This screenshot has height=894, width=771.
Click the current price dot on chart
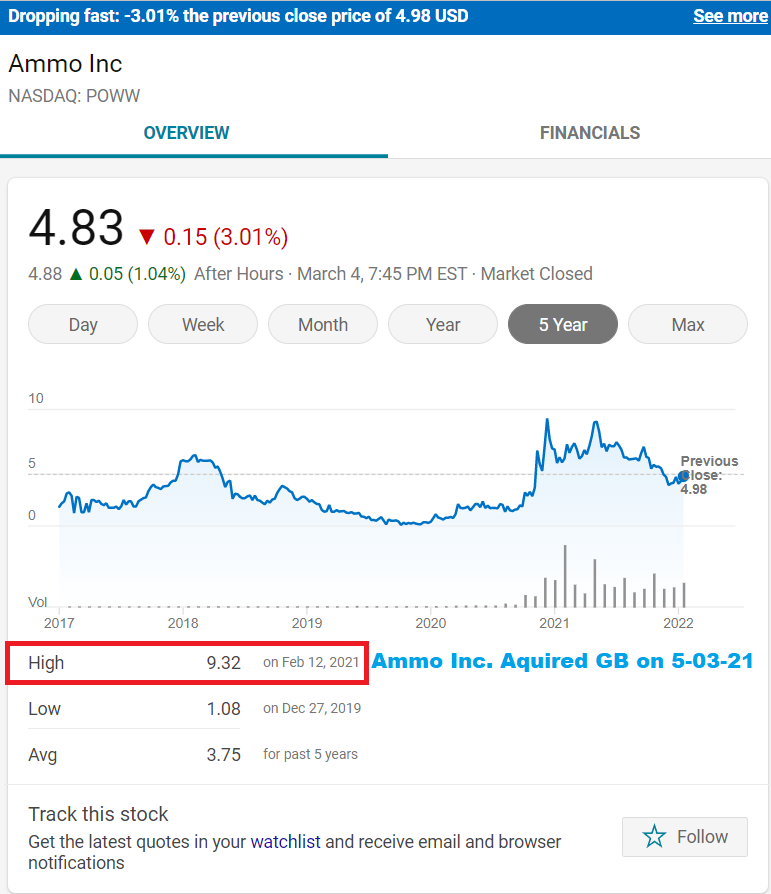(683, 476)
